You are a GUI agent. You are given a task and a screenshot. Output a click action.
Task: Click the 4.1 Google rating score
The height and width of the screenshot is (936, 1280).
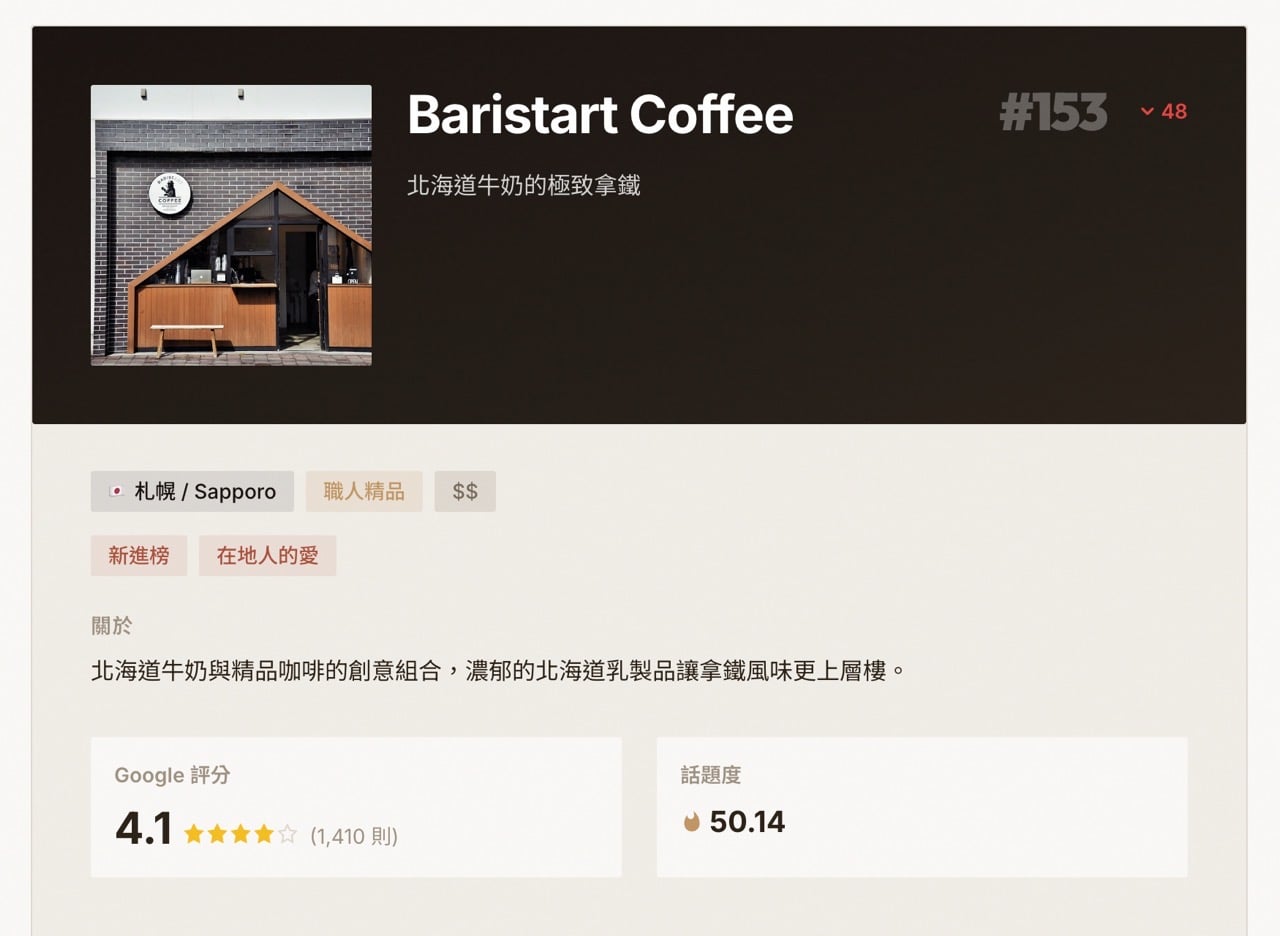144,830
